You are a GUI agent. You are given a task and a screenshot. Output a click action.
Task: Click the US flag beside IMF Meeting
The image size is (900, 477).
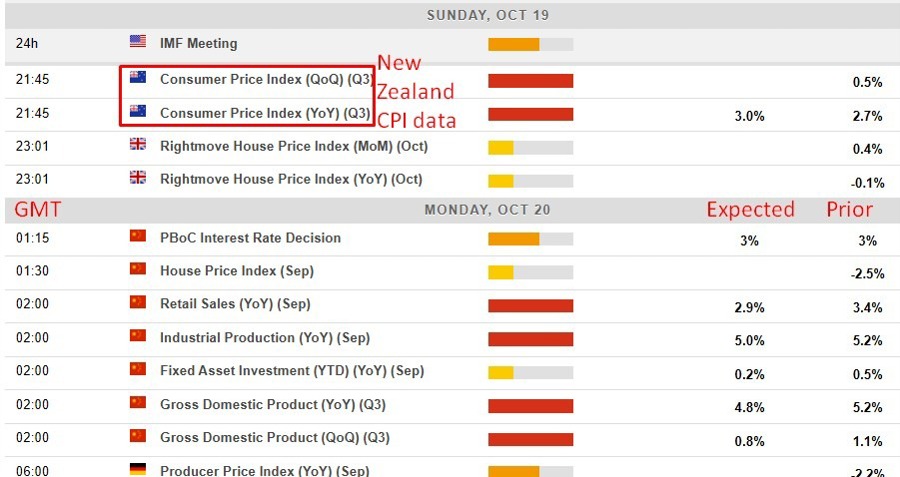tap(138, 42)
